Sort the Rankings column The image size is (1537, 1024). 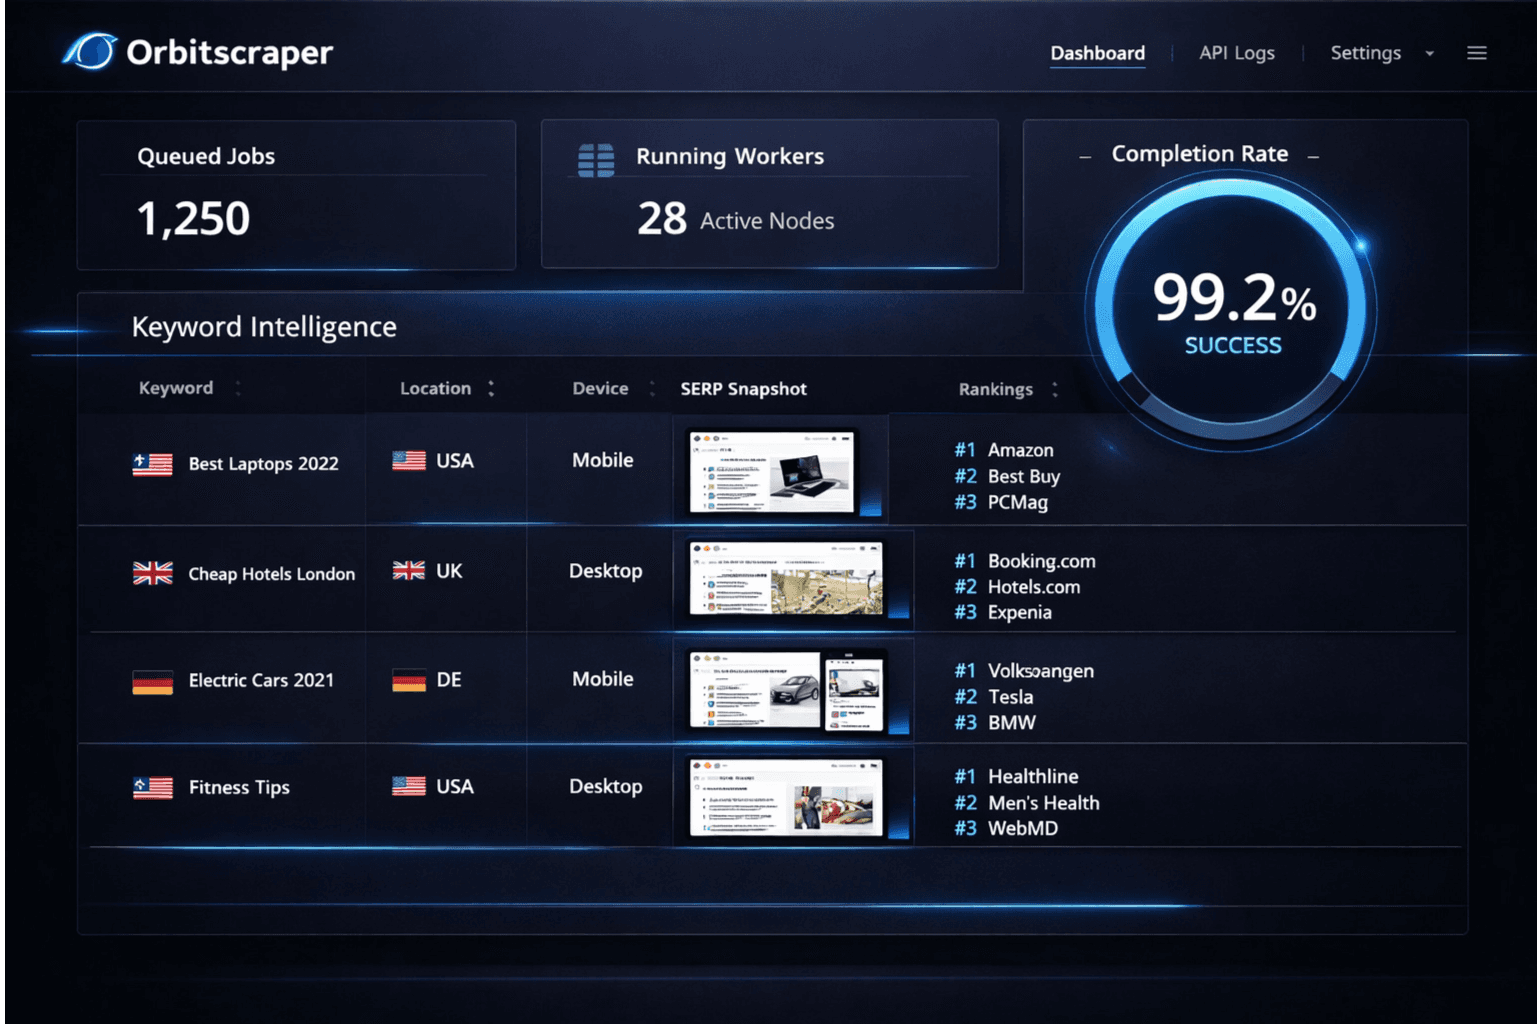coord(1054,389)
